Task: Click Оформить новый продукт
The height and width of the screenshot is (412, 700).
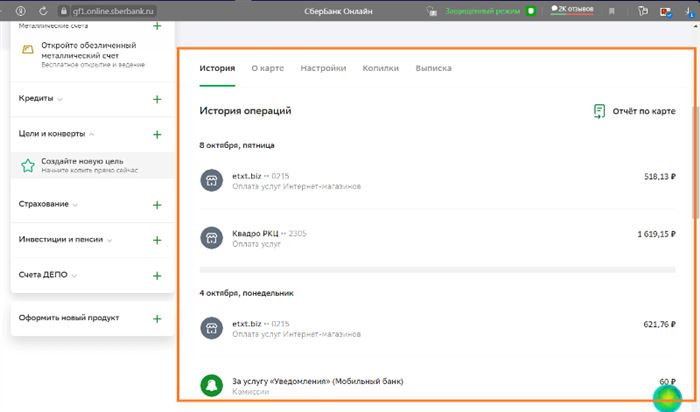Action: pos(69,318)
